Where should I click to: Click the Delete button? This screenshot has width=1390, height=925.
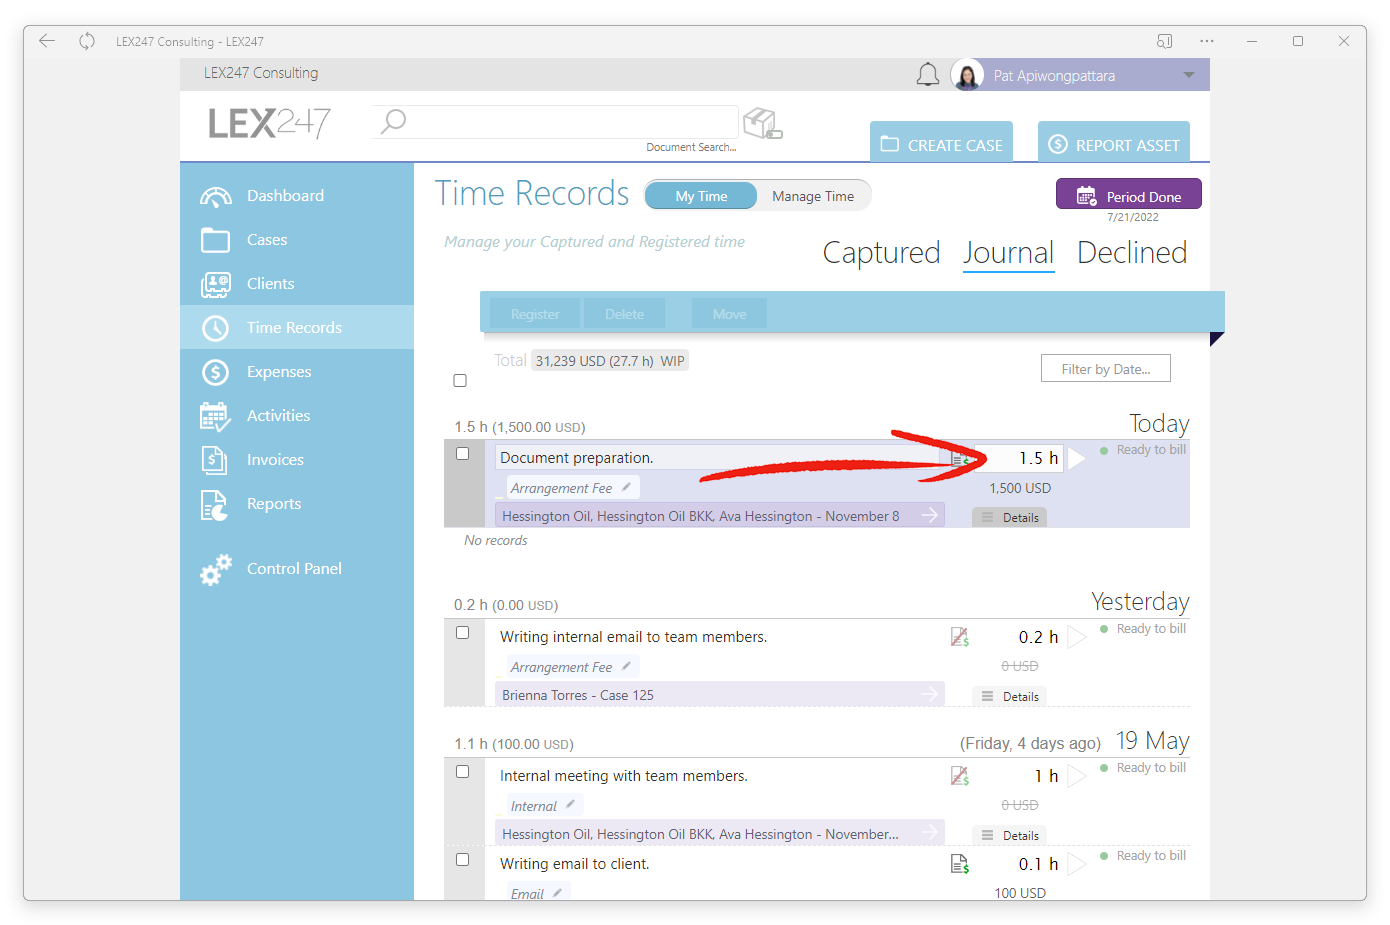pyautogui.click(x=624, y=314)
